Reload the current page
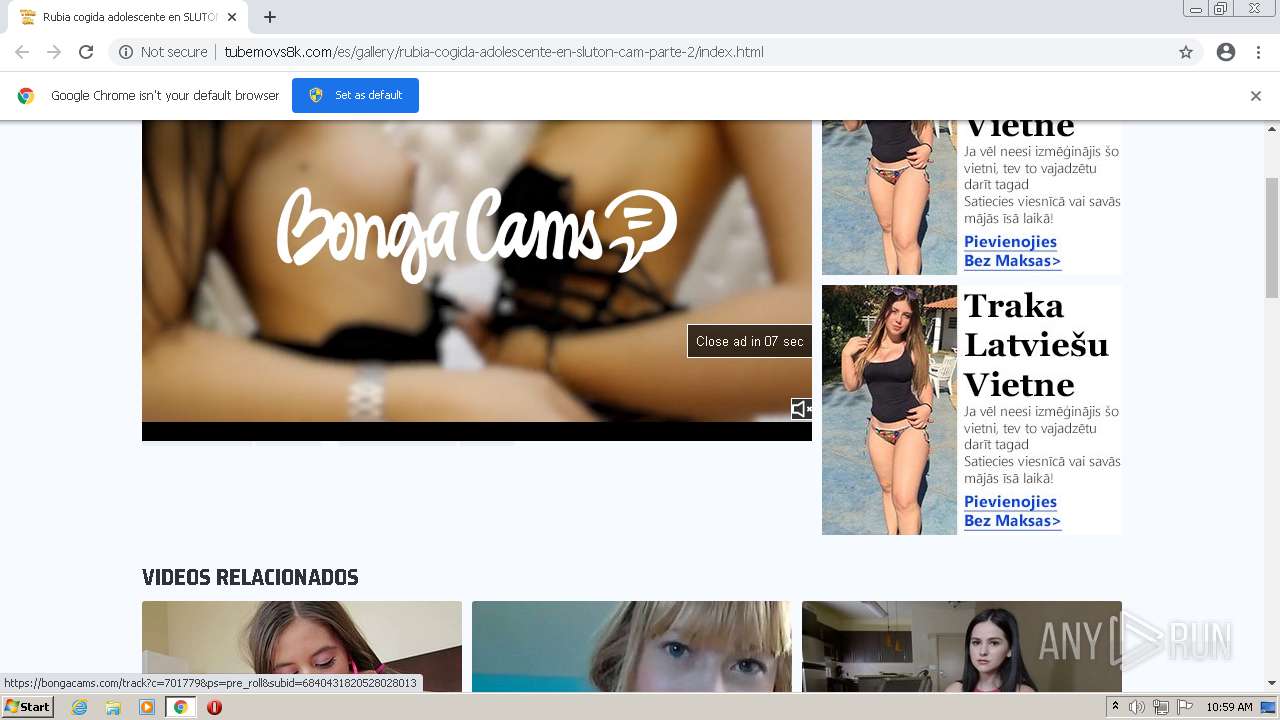 (x=86, y=52)
